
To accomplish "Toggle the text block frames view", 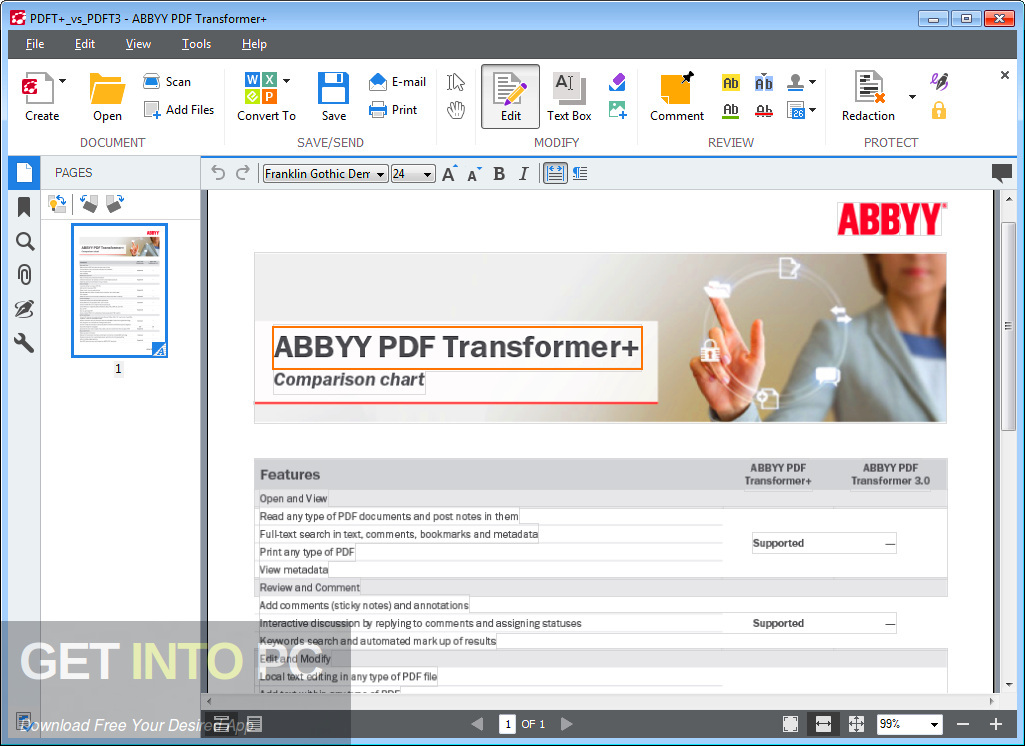I will pos(555,173).
